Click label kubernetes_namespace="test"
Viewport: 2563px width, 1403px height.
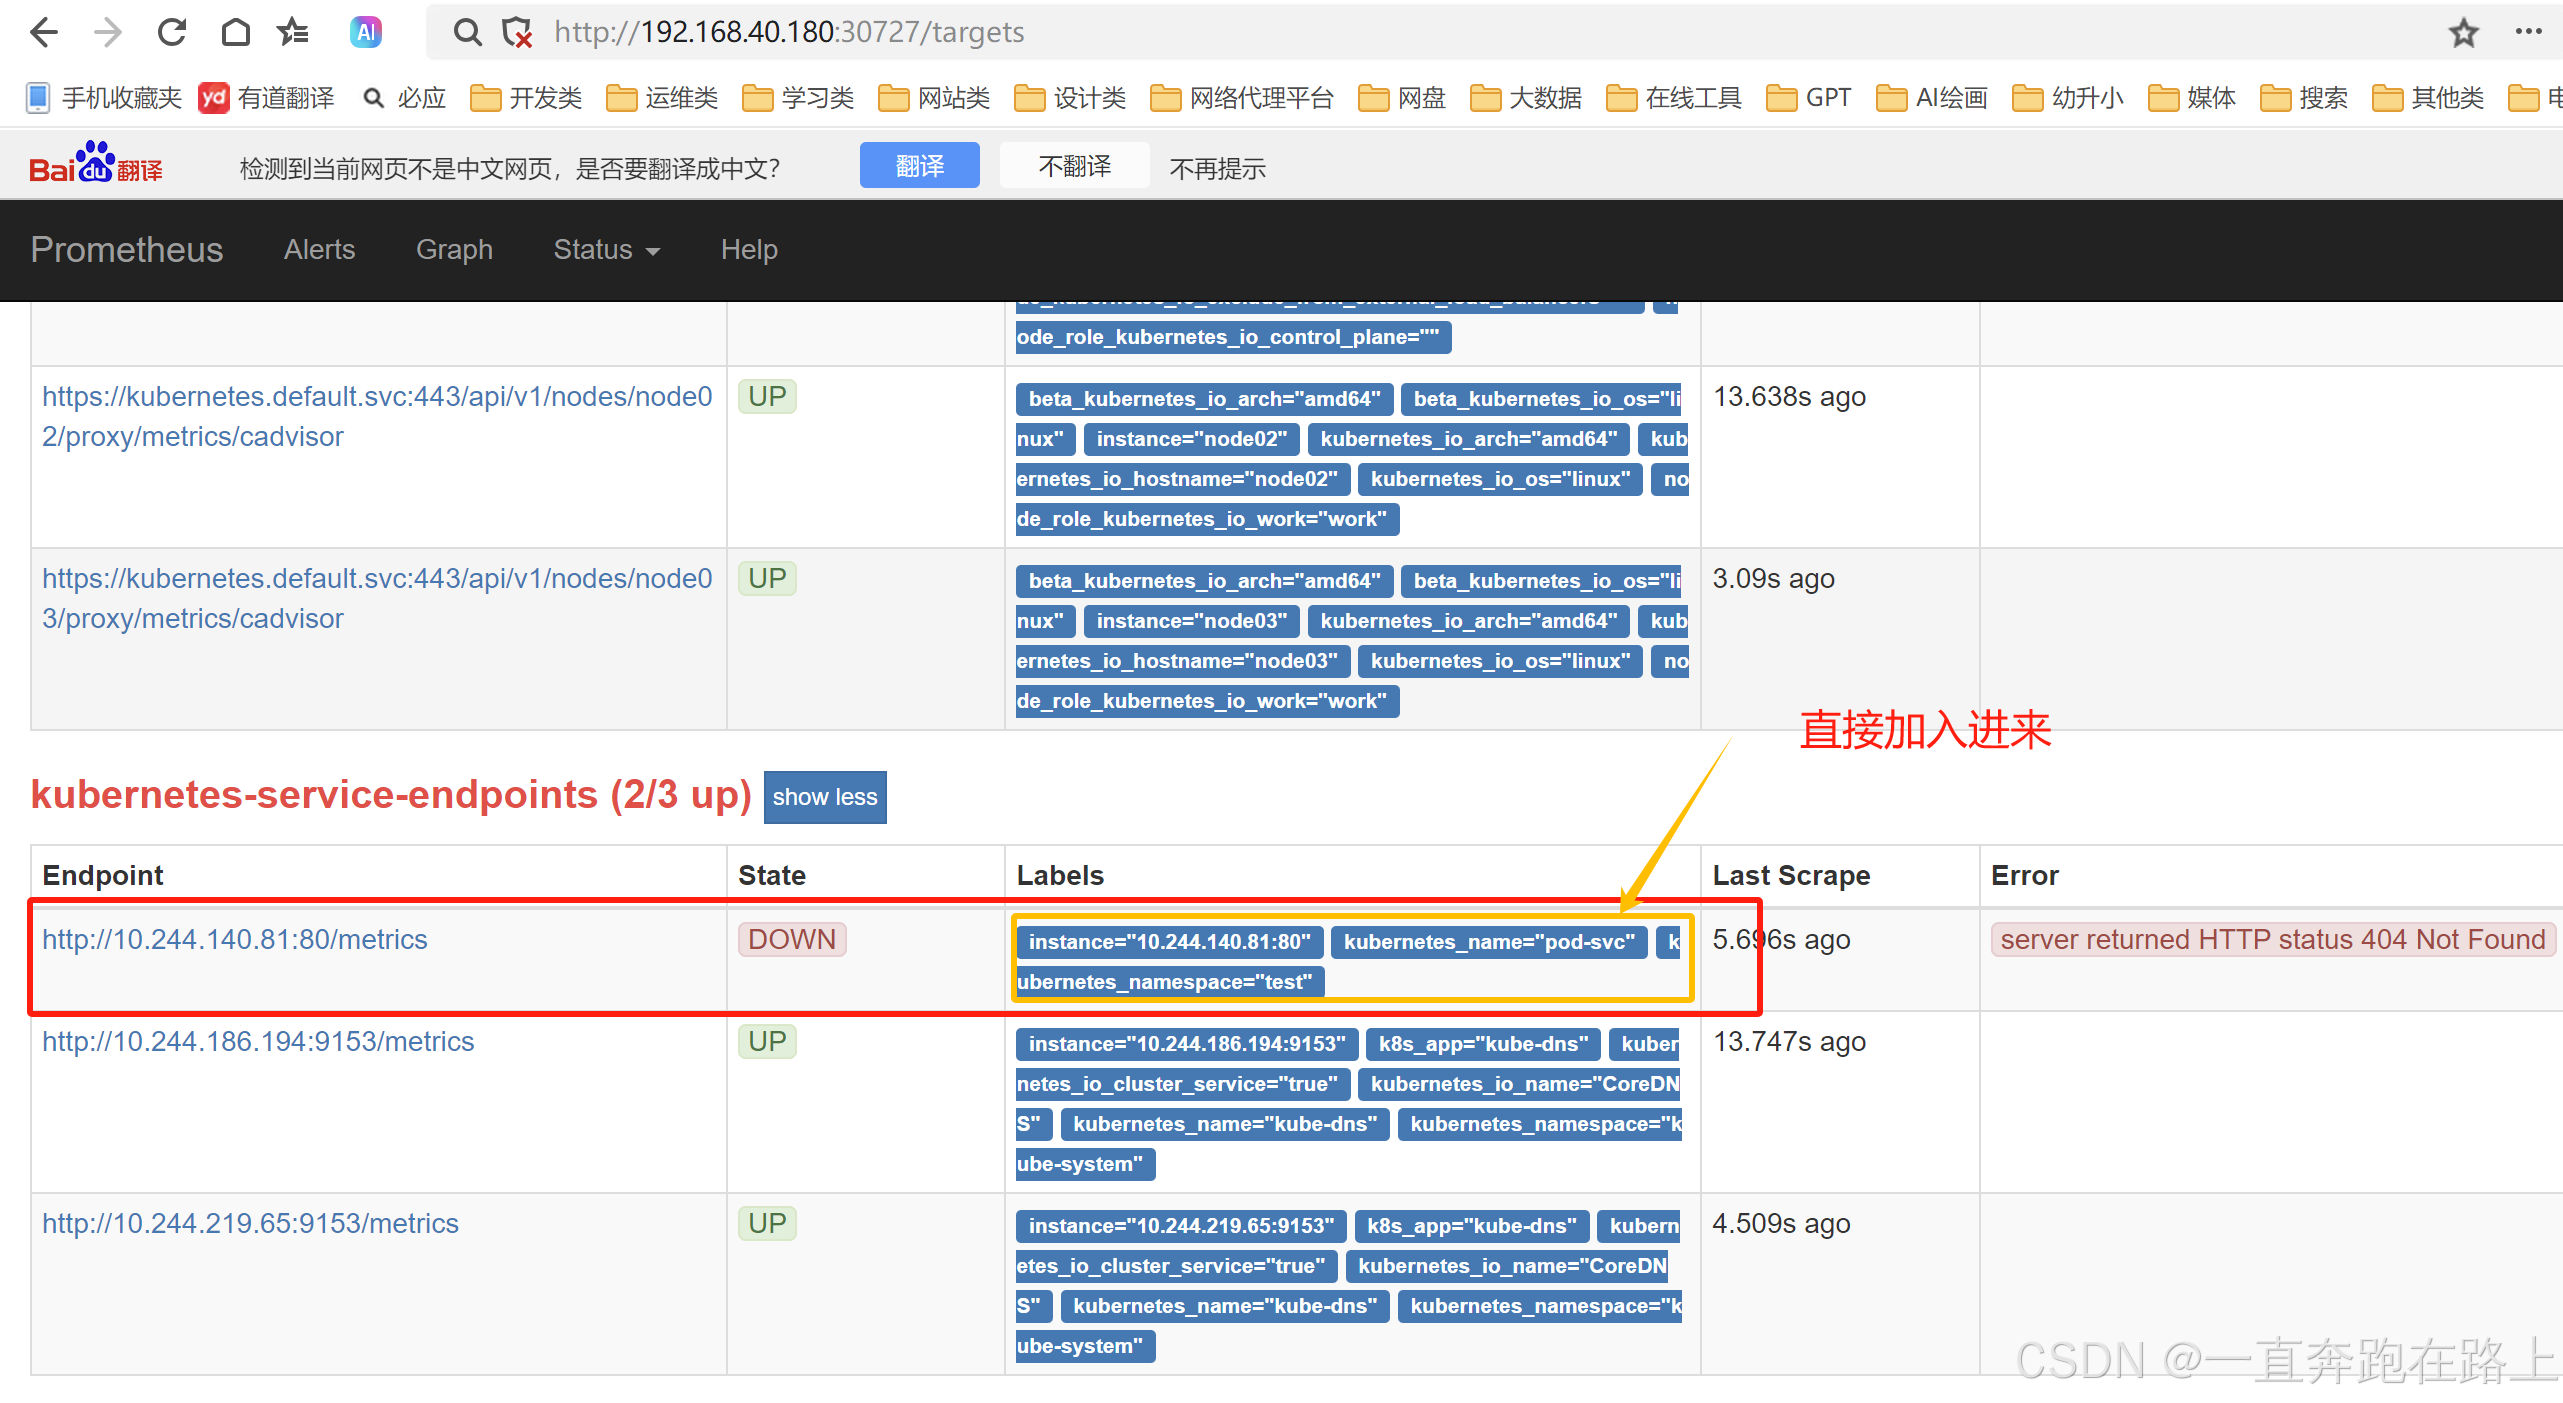(1170, 982)
